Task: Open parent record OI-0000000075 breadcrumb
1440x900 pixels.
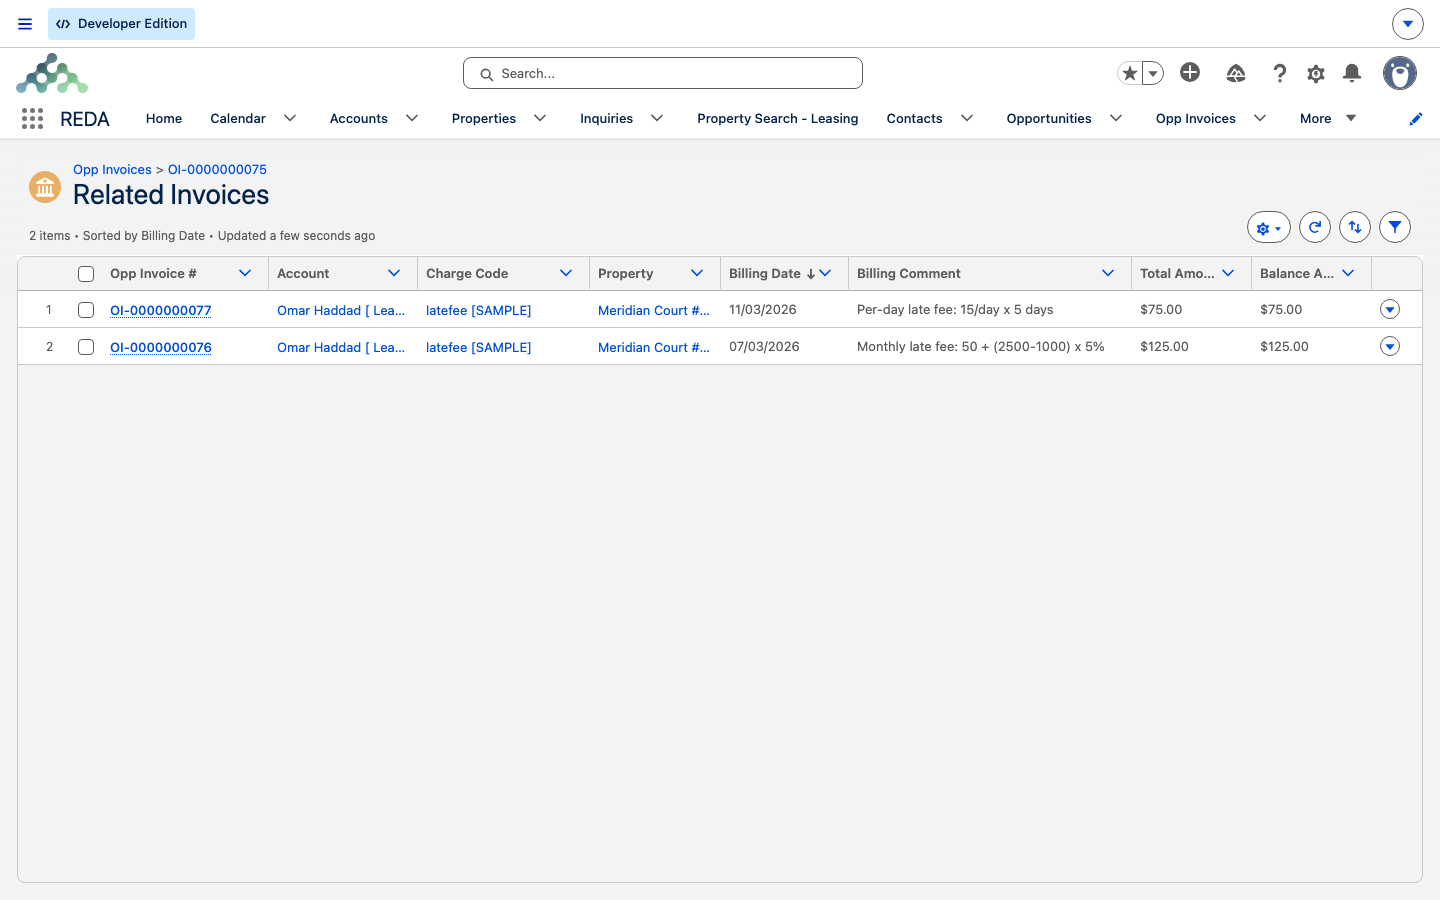Action: [217, 170]
